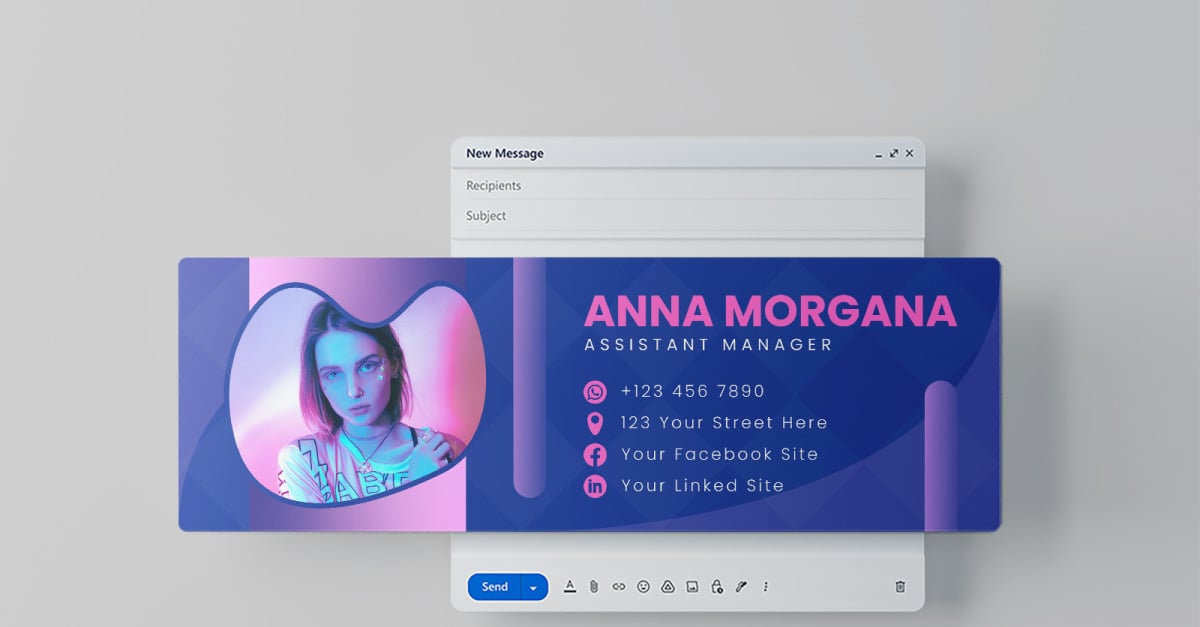Click the Send button
The width and height of the screenshot is (1200, 627).
[x=494, y=587]
